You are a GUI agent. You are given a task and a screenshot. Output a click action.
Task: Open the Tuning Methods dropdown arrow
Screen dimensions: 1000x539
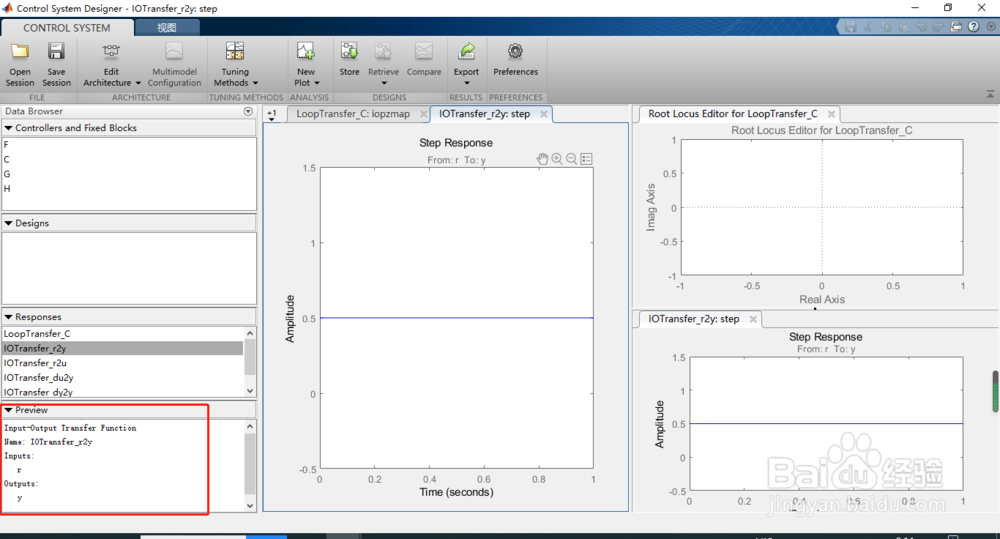coord(255,83)
